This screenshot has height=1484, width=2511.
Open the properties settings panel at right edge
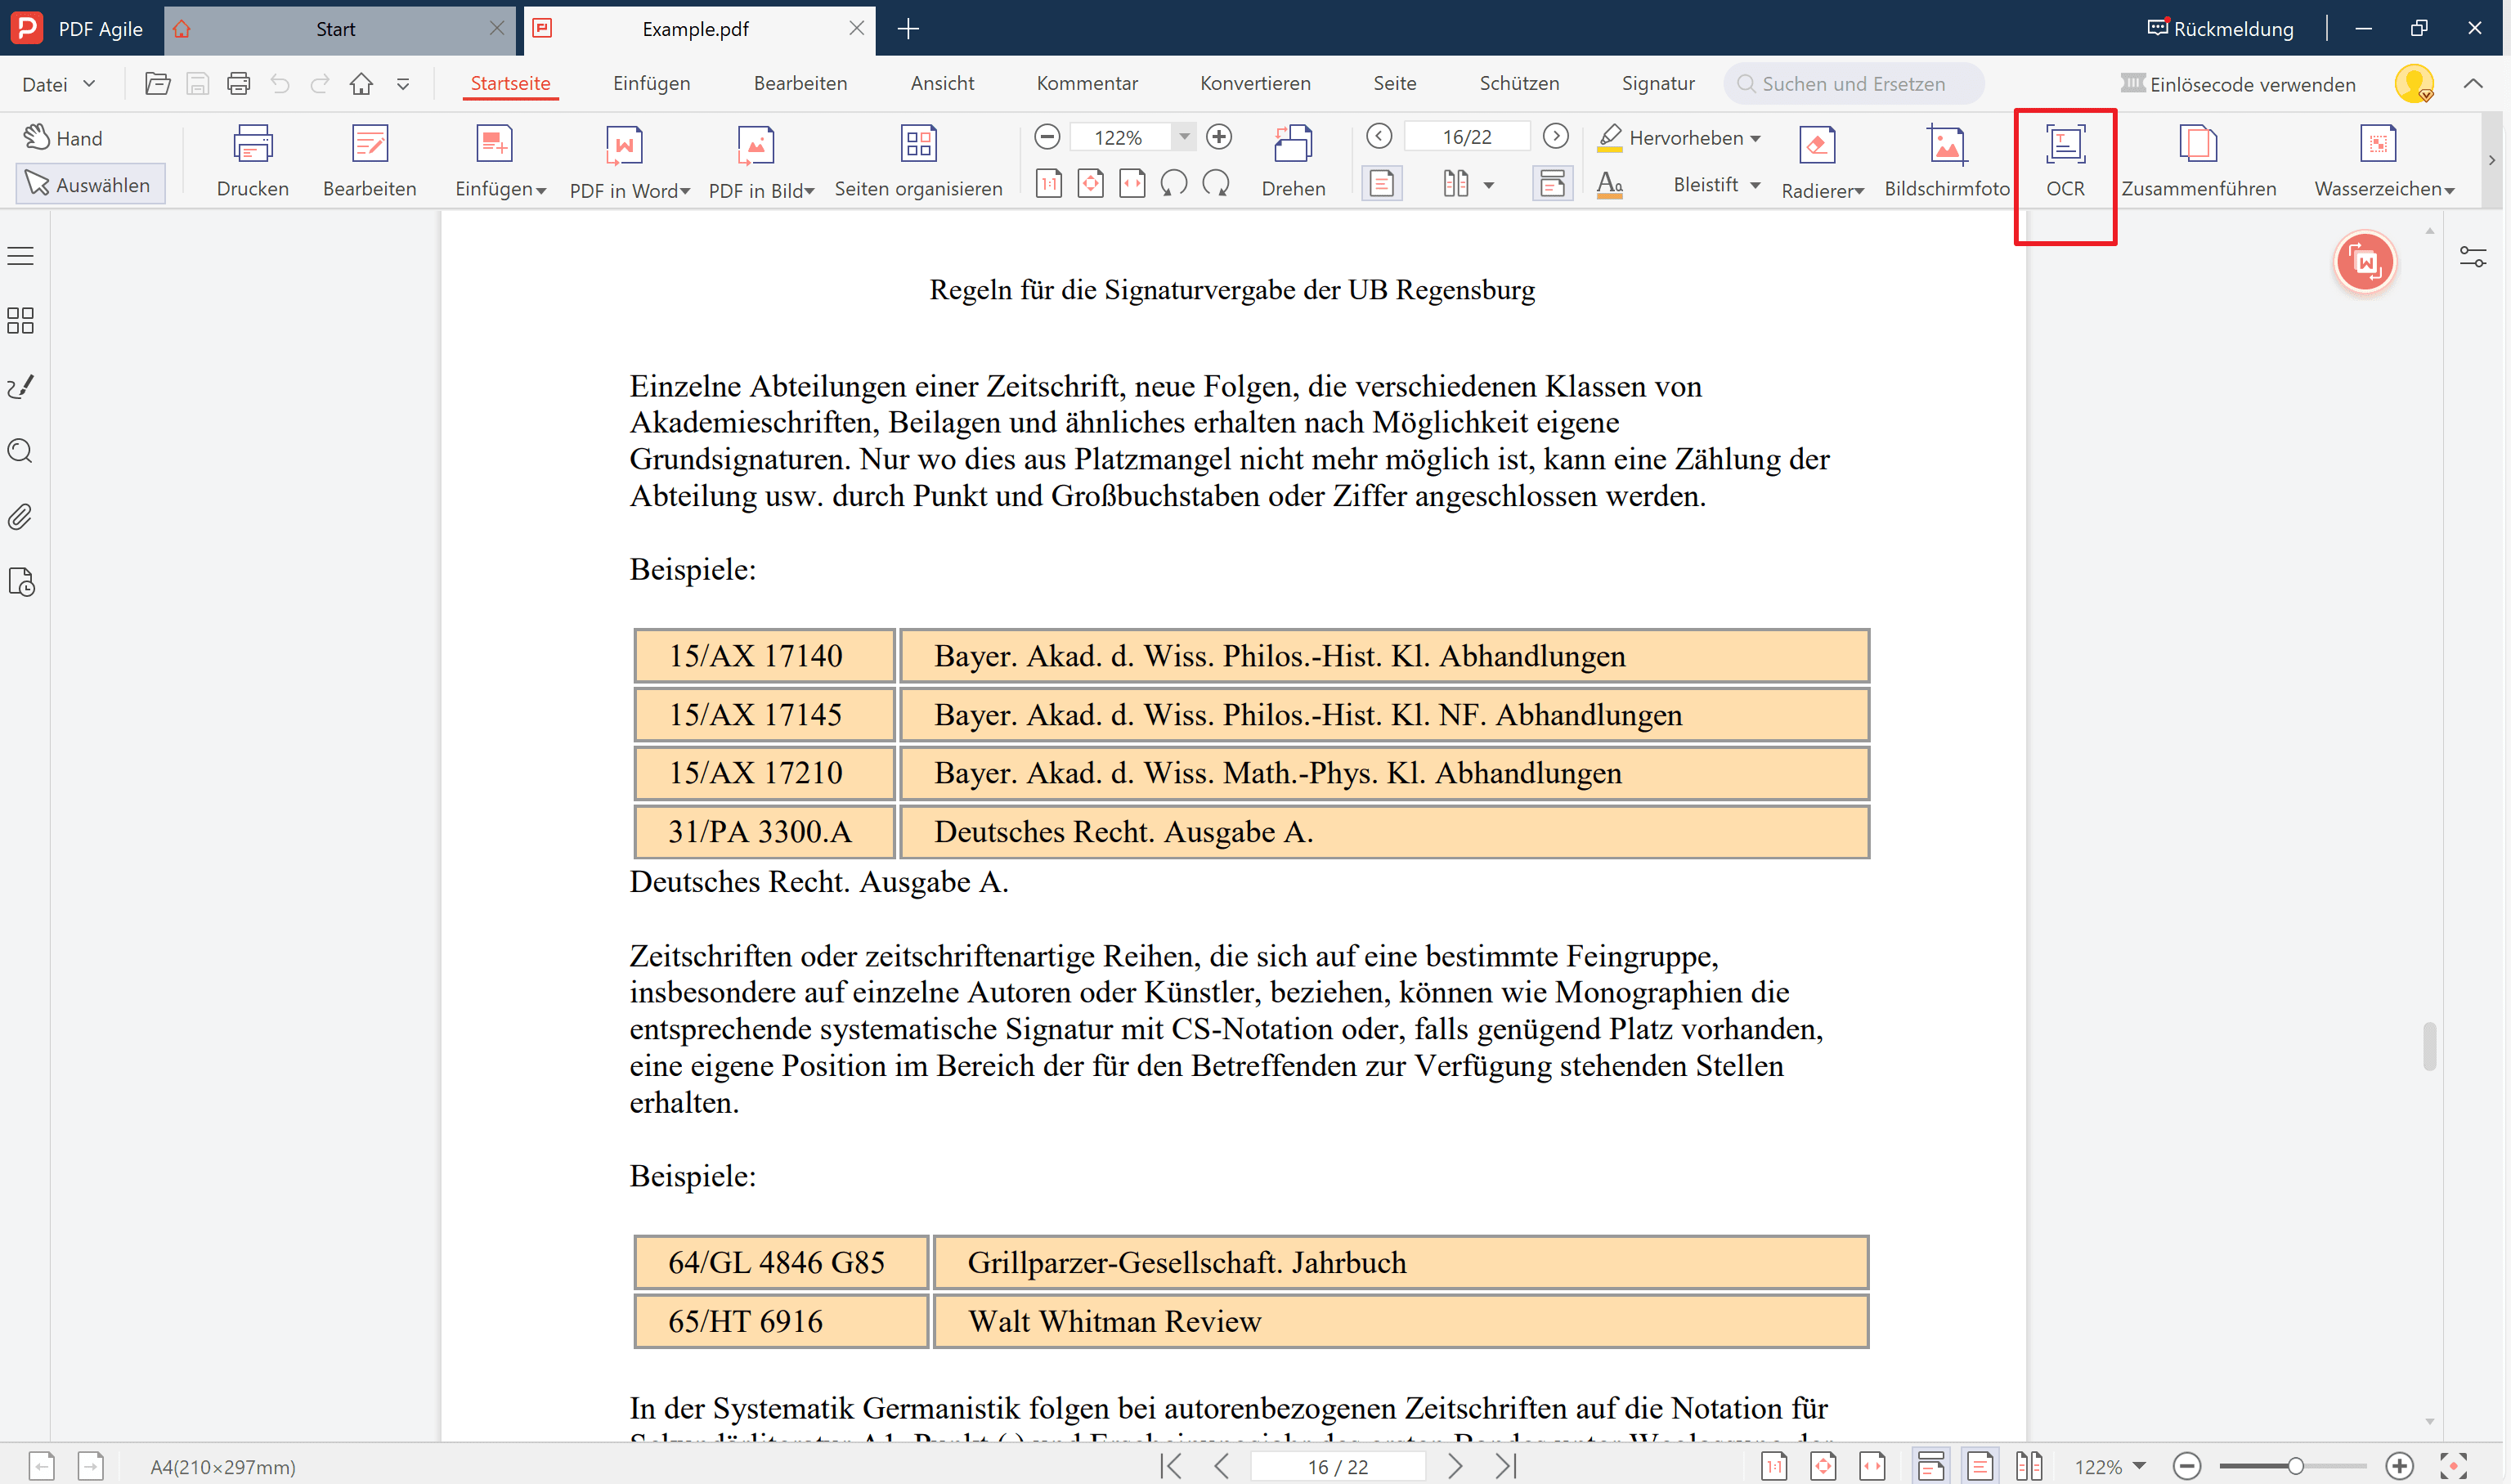(x=2472, y=257)
